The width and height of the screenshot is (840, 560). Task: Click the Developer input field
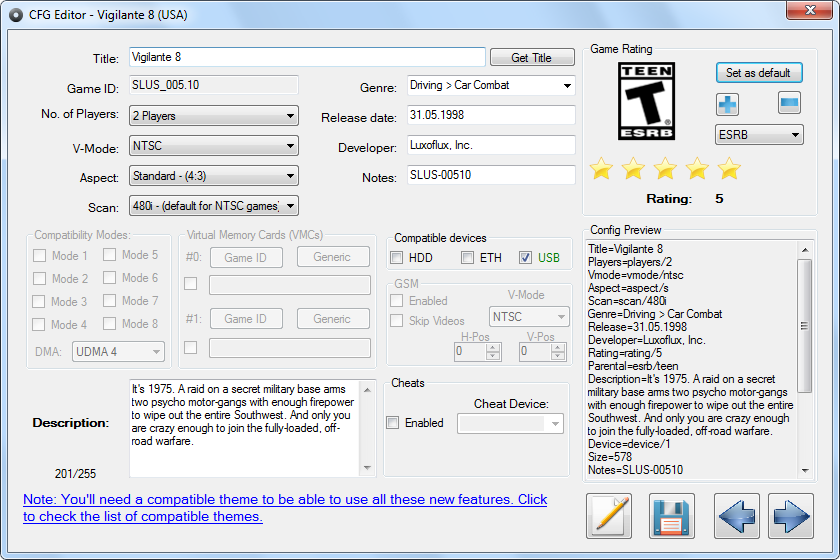491,145
